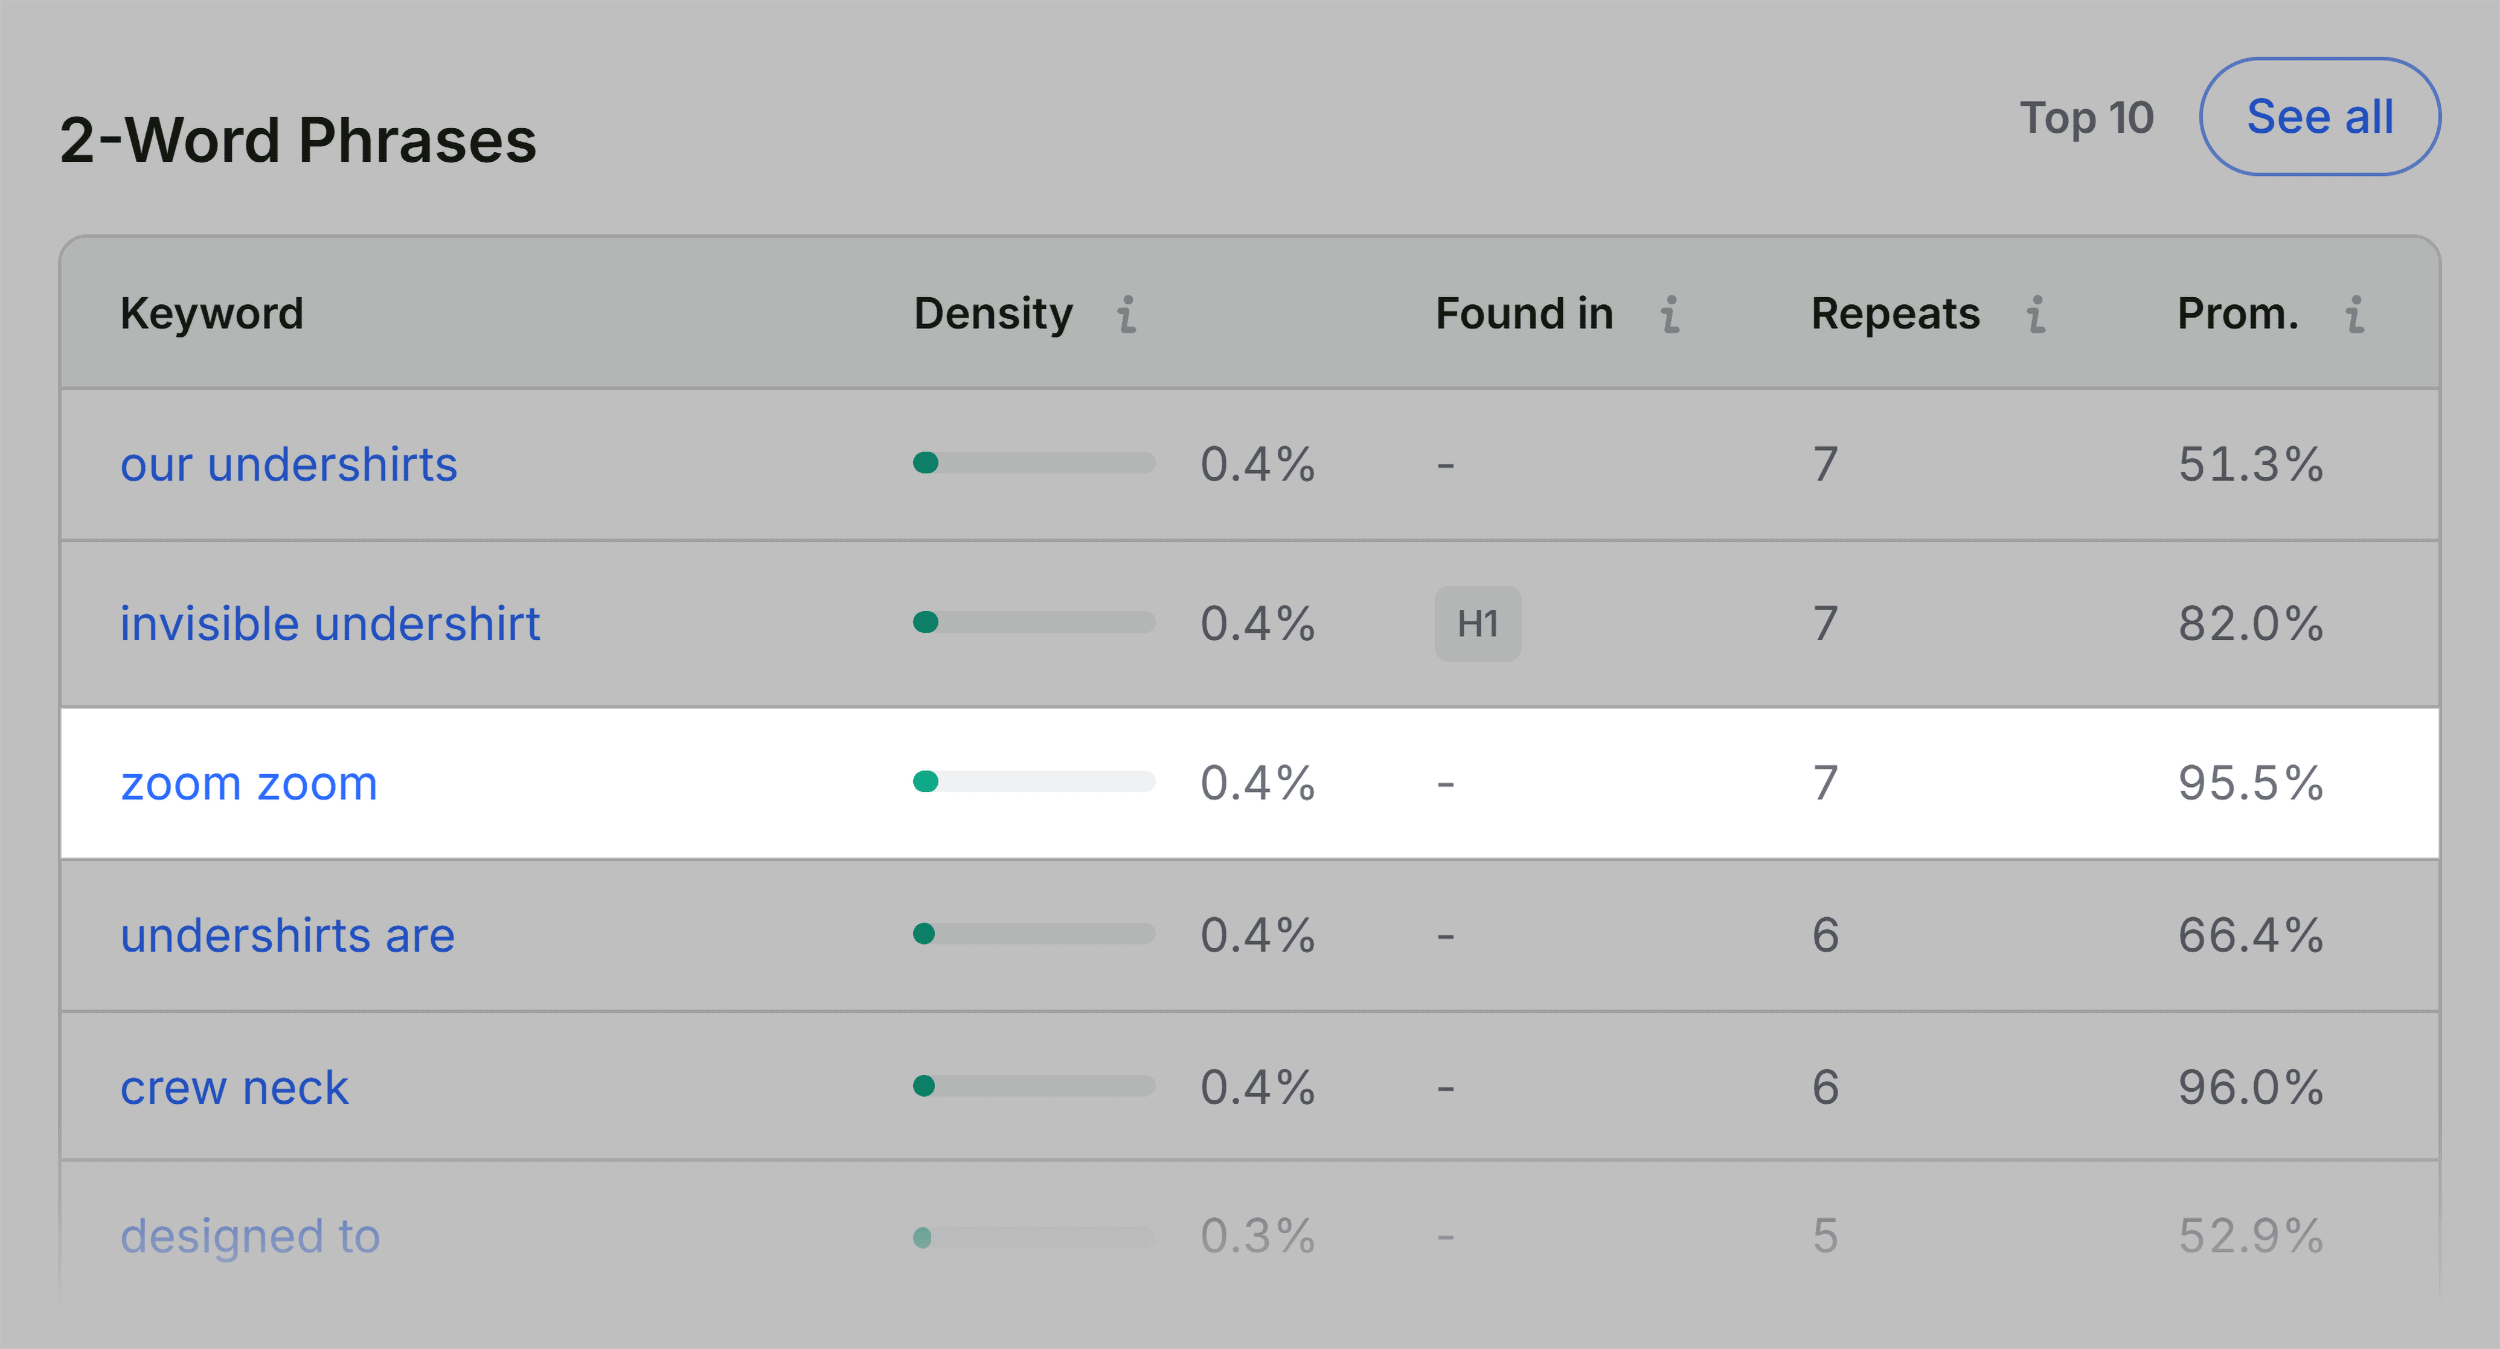Click the 52.9% prominence value

point(2251,1237)
